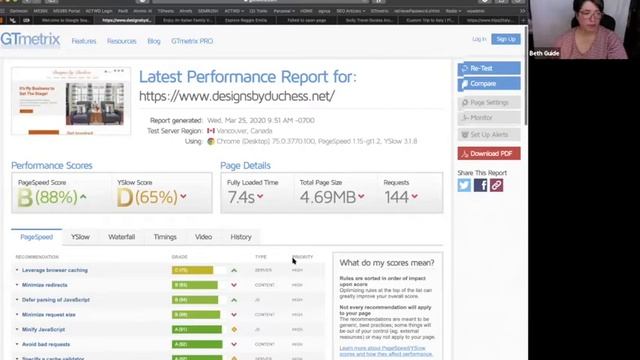Share report on Facebook icon
Image resolution: width=640 pixels, height=360 pixels.
pos(480,185)
